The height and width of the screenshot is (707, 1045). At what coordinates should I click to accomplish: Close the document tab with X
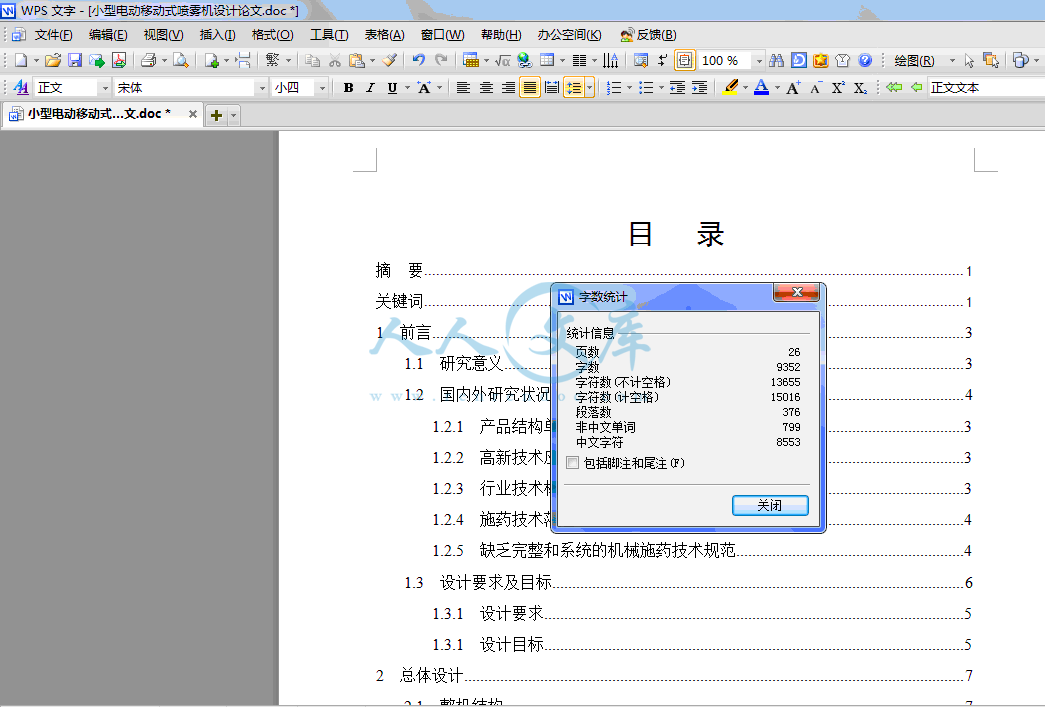point(193,114)
